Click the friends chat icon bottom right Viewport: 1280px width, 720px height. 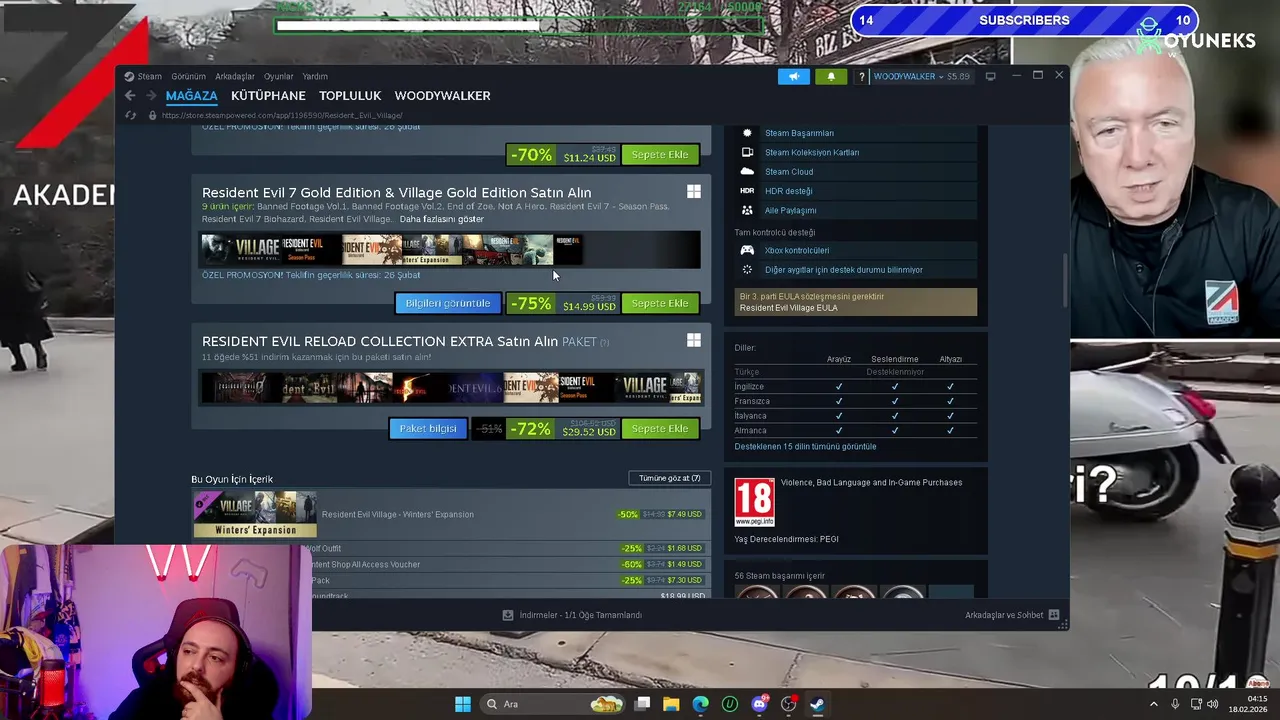click(x=1054, y=615)
